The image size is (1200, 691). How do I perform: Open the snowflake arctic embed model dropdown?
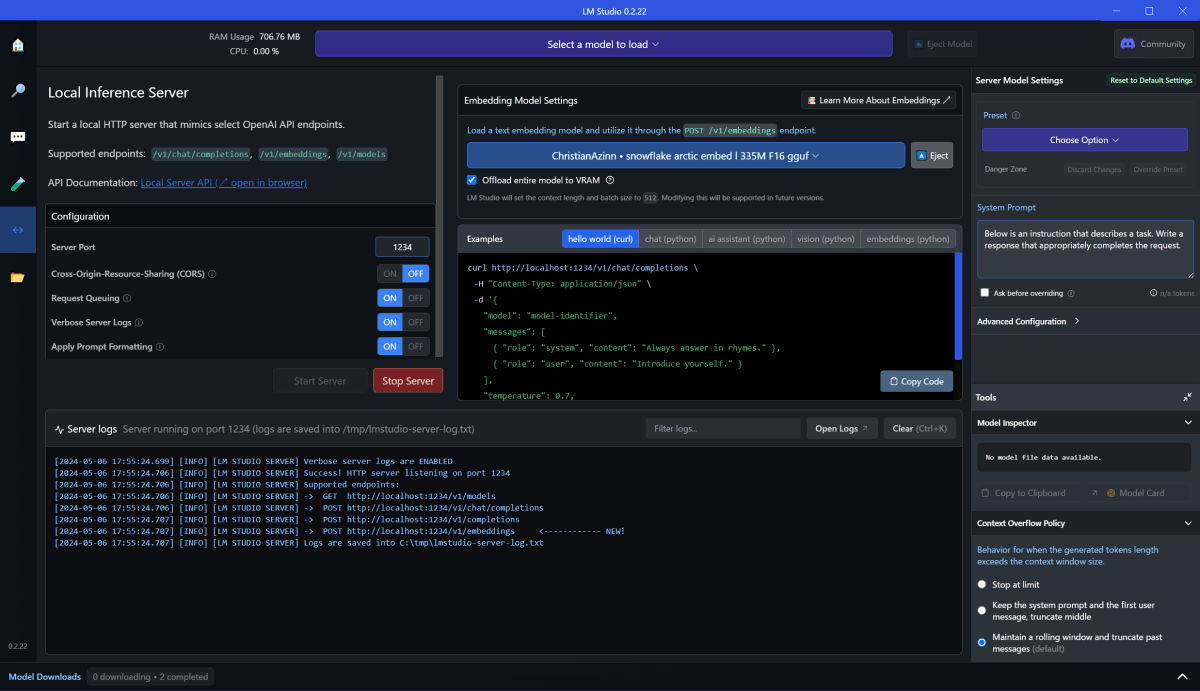coord(685,155)
